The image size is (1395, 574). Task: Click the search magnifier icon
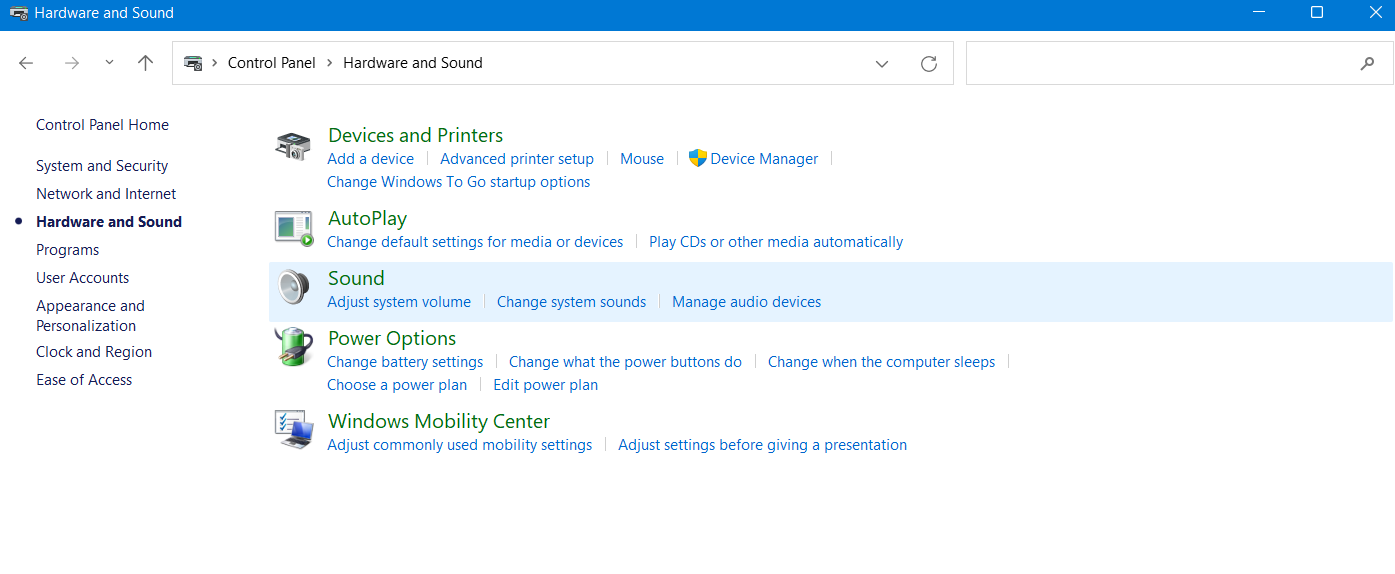point(1367,63)
